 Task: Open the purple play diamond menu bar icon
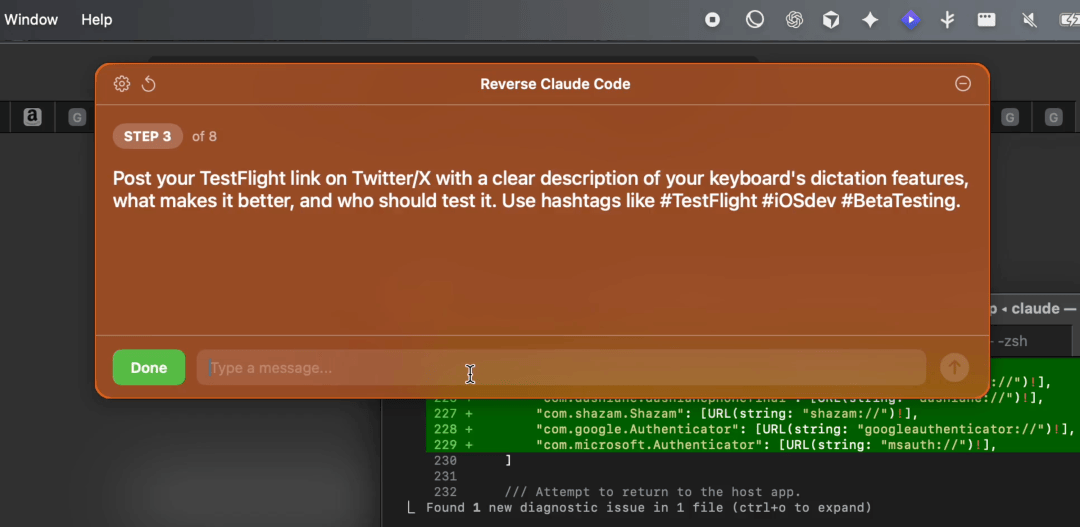pyautogui.click(x=910, y=20)
